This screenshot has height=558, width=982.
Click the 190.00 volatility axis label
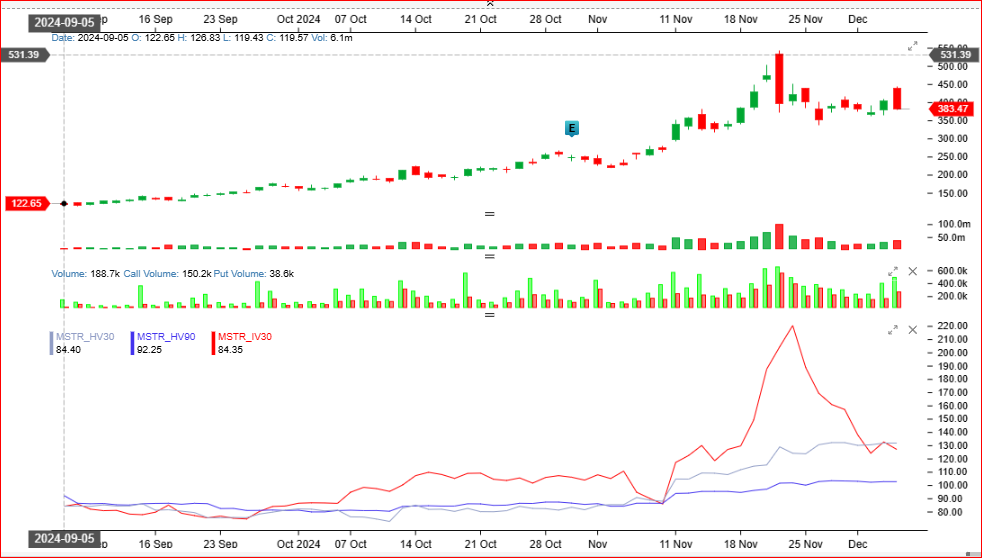click(952, 366)
